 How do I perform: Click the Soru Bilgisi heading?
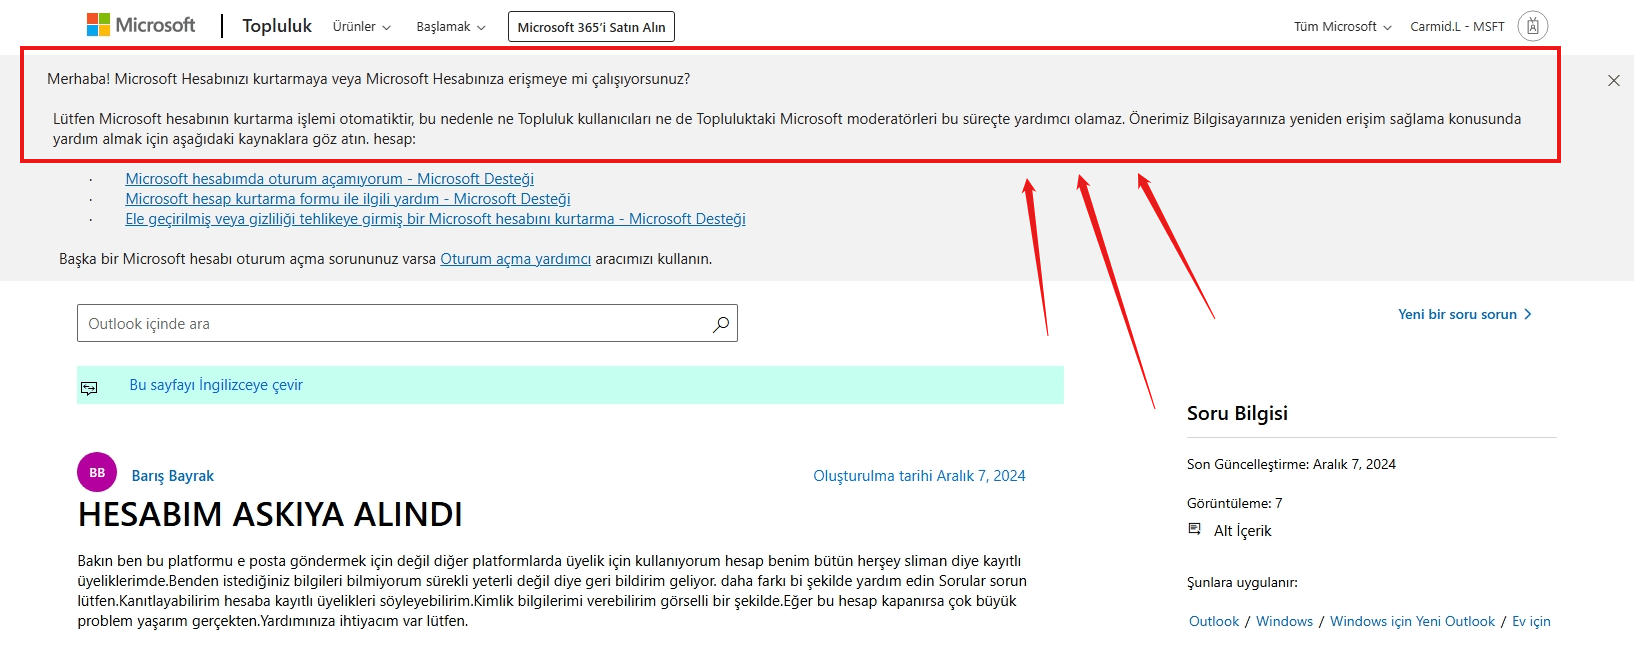[x=1237, y=413]
